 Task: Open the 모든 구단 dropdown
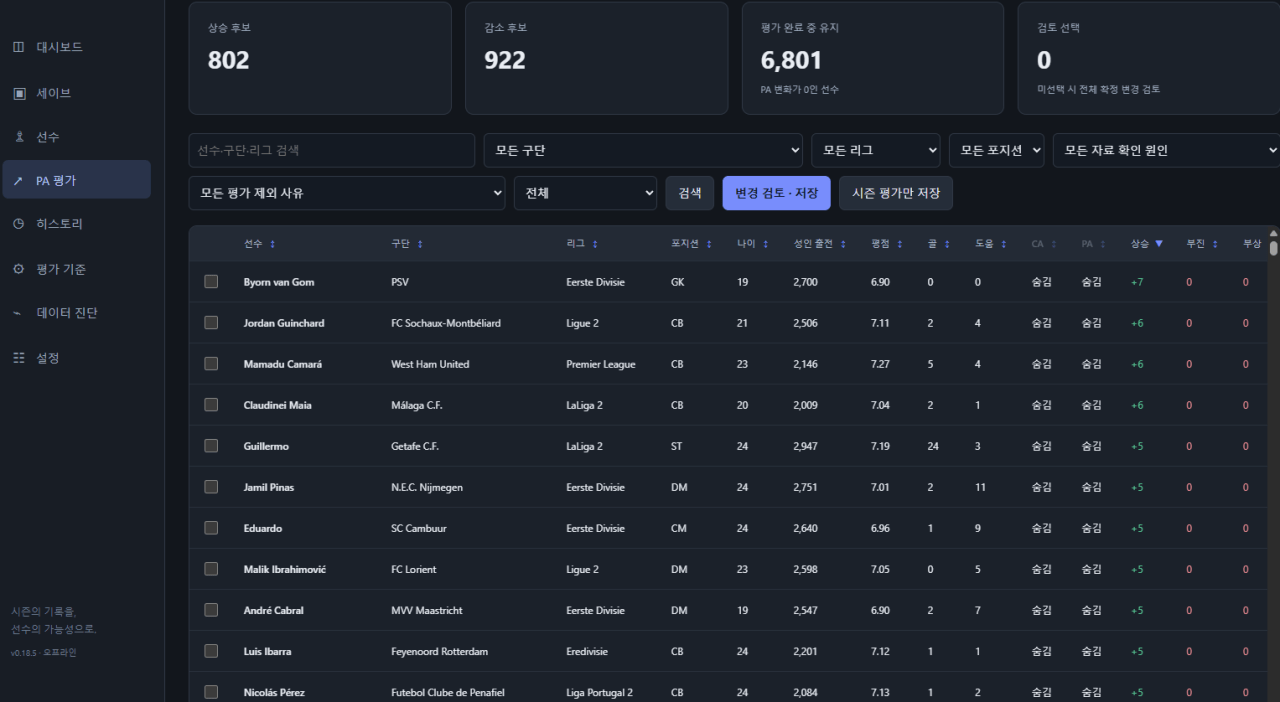(x=643, y=150)
